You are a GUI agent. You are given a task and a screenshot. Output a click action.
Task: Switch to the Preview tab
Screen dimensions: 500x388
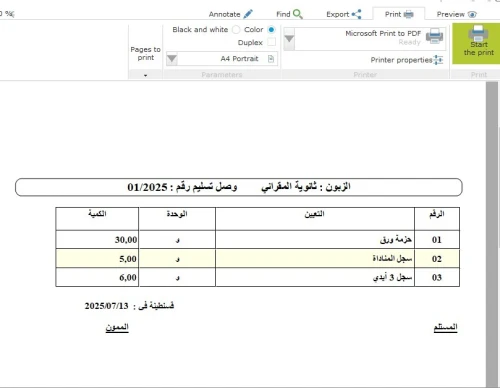pyautogui.click(x=457, y=14)
